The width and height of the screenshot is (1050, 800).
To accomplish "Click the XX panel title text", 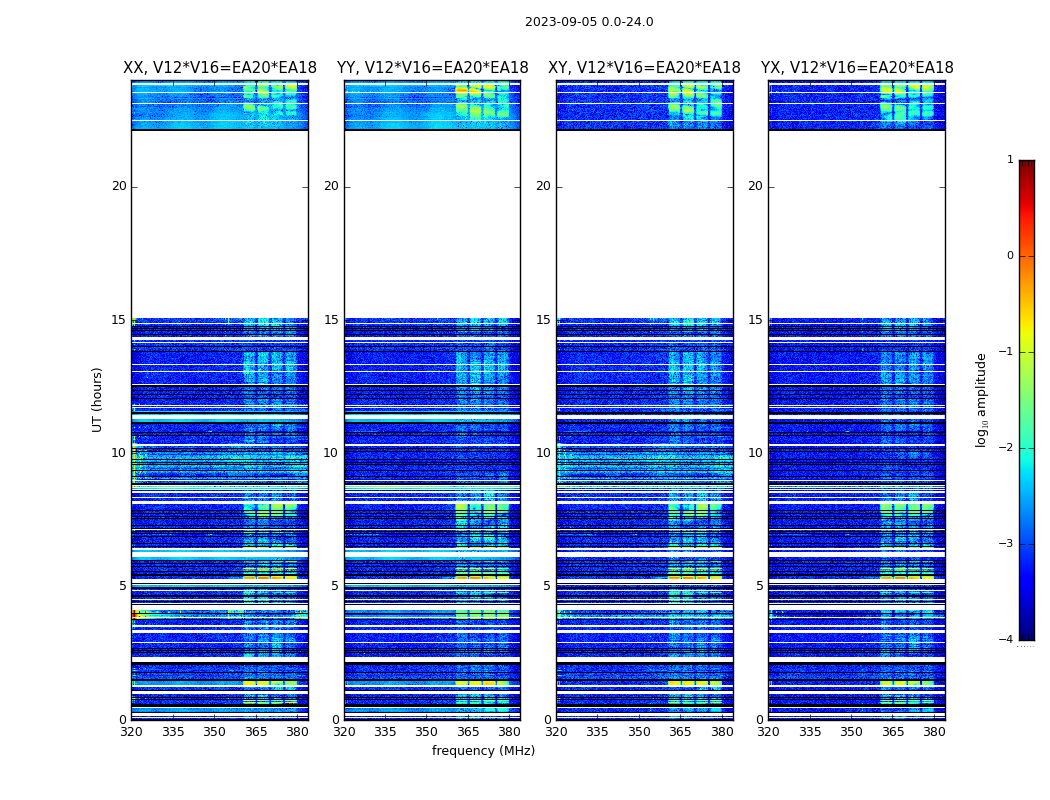I will pos(220,68).
